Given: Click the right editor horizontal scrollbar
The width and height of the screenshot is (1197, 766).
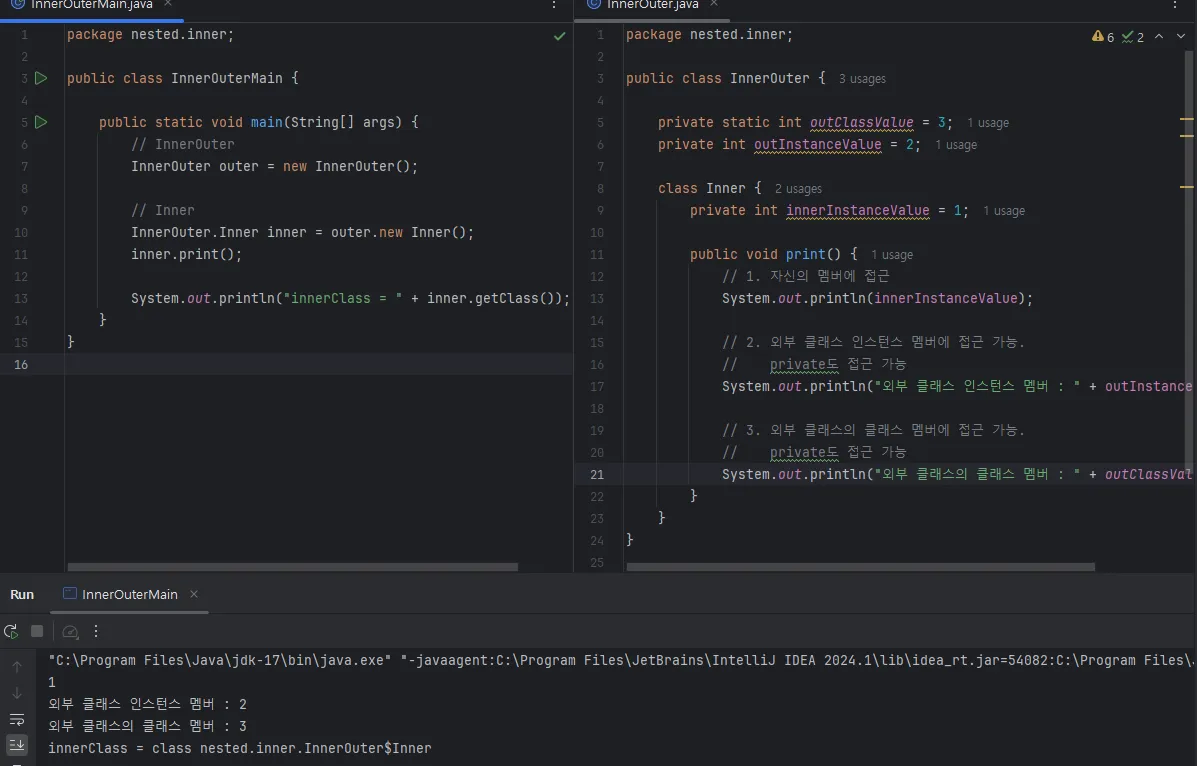Looking at the screenshot, I should point(860,567).
